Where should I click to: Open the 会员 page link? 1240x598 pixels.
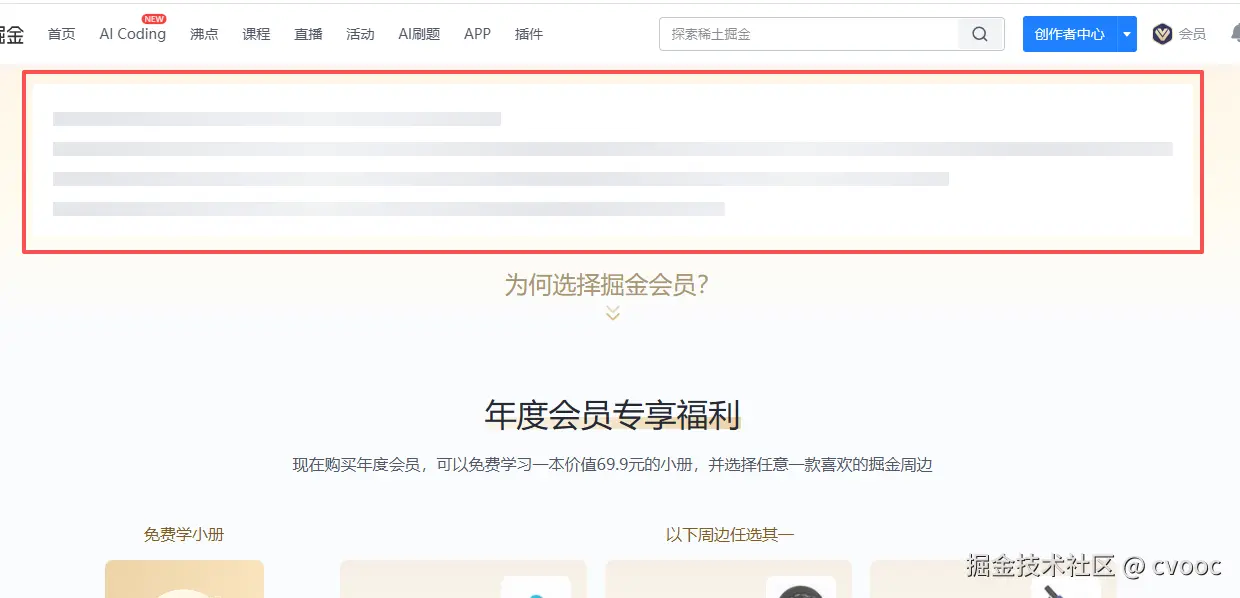[x=1191, y=33]
